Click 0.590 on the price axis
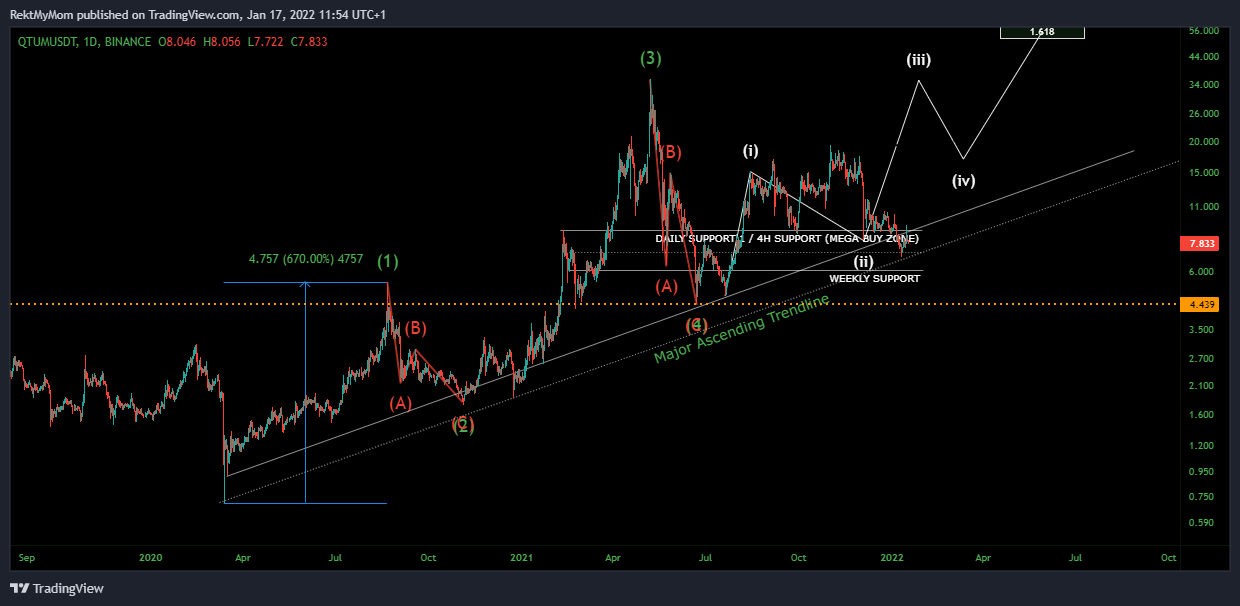 click(x=1203, y=523)
